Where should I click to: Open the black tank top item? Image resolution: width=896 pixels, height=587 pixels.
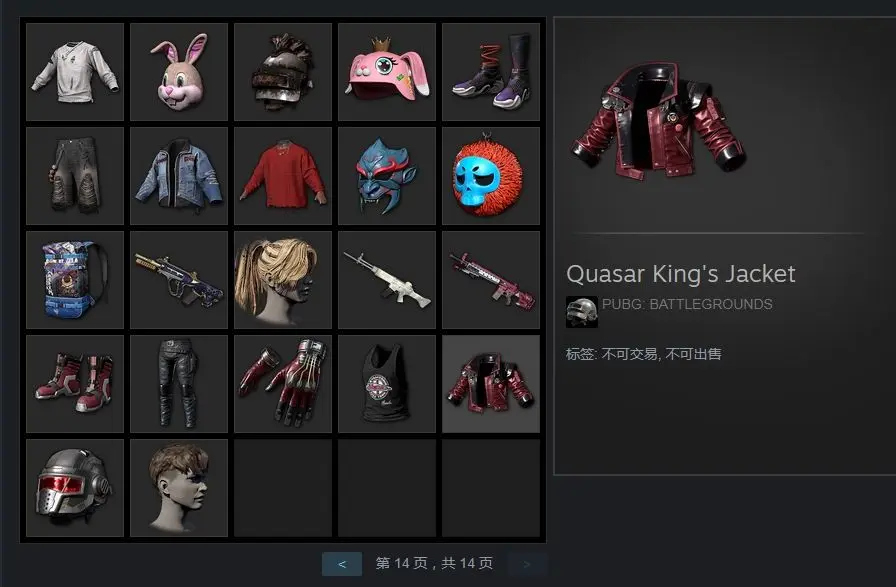(387, 384)
